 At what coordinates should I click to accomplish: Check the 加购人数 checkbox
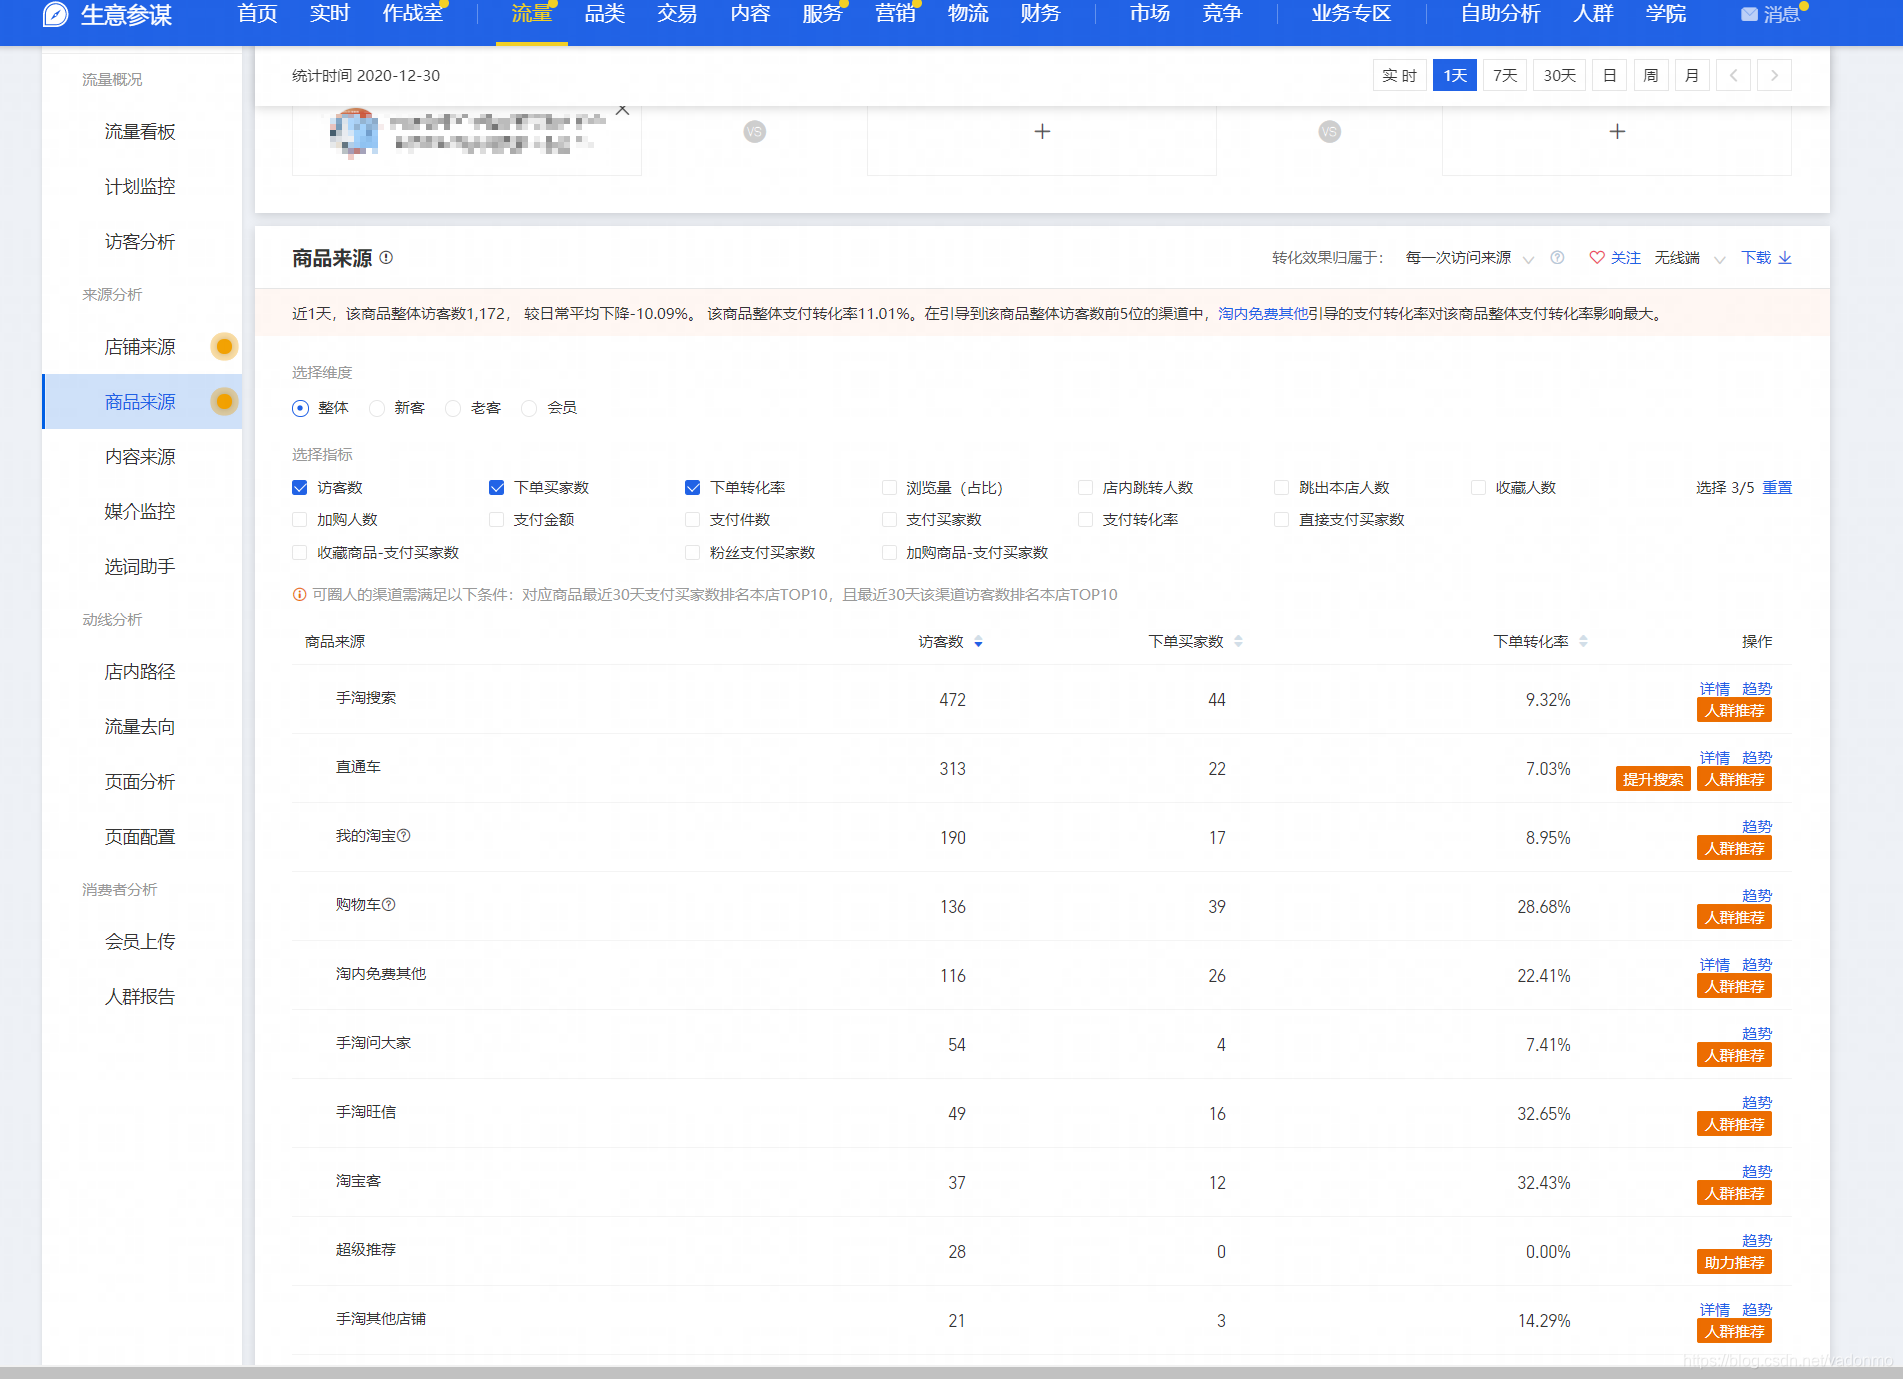click(299, 519)
